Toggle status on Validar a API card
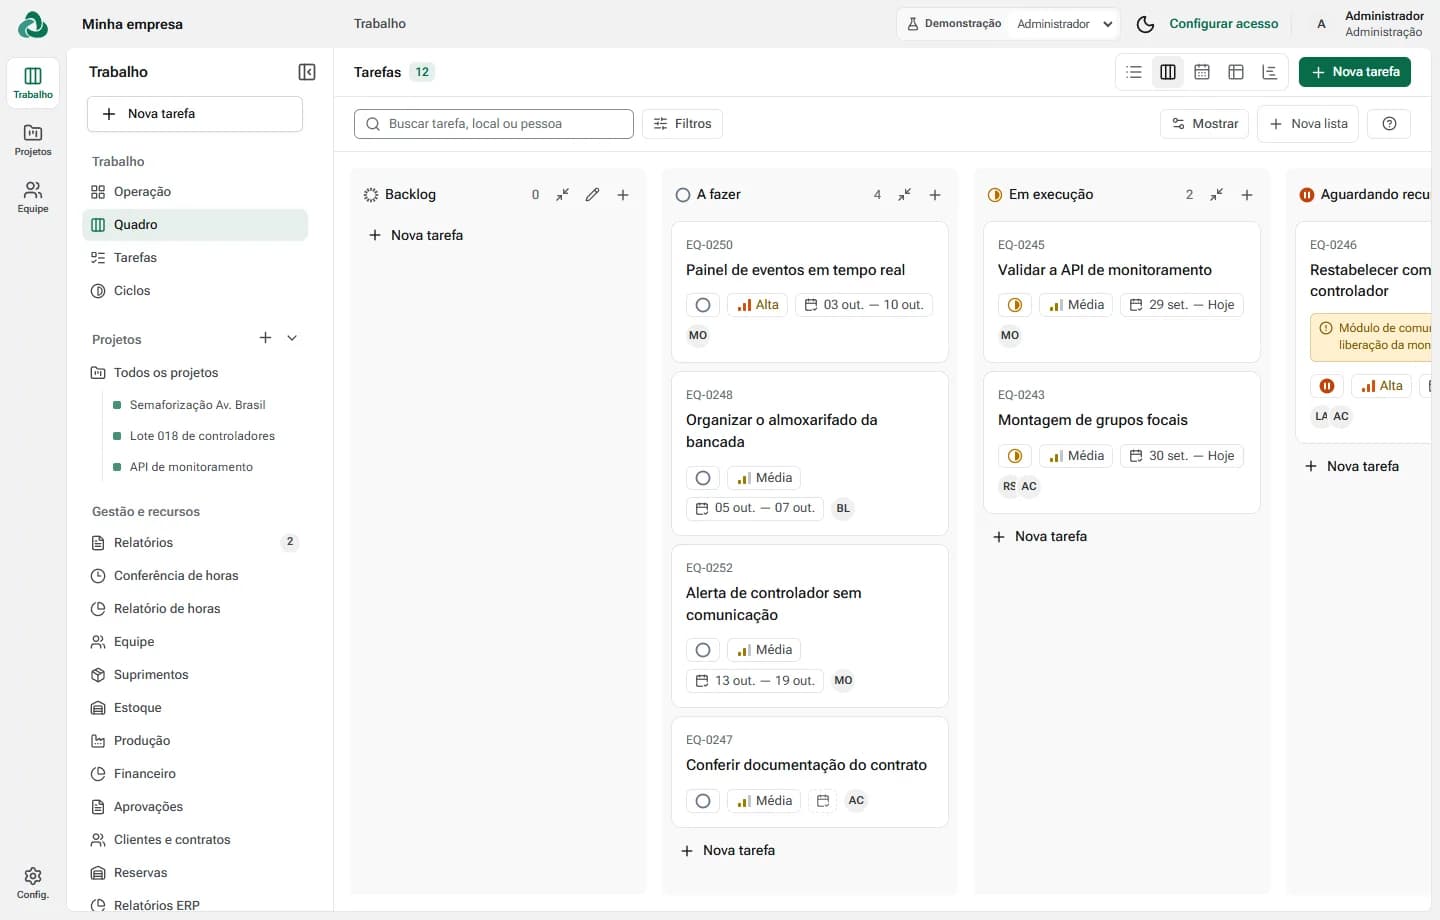Viewport: 1440px width, 920px height. coord(1015,305)
